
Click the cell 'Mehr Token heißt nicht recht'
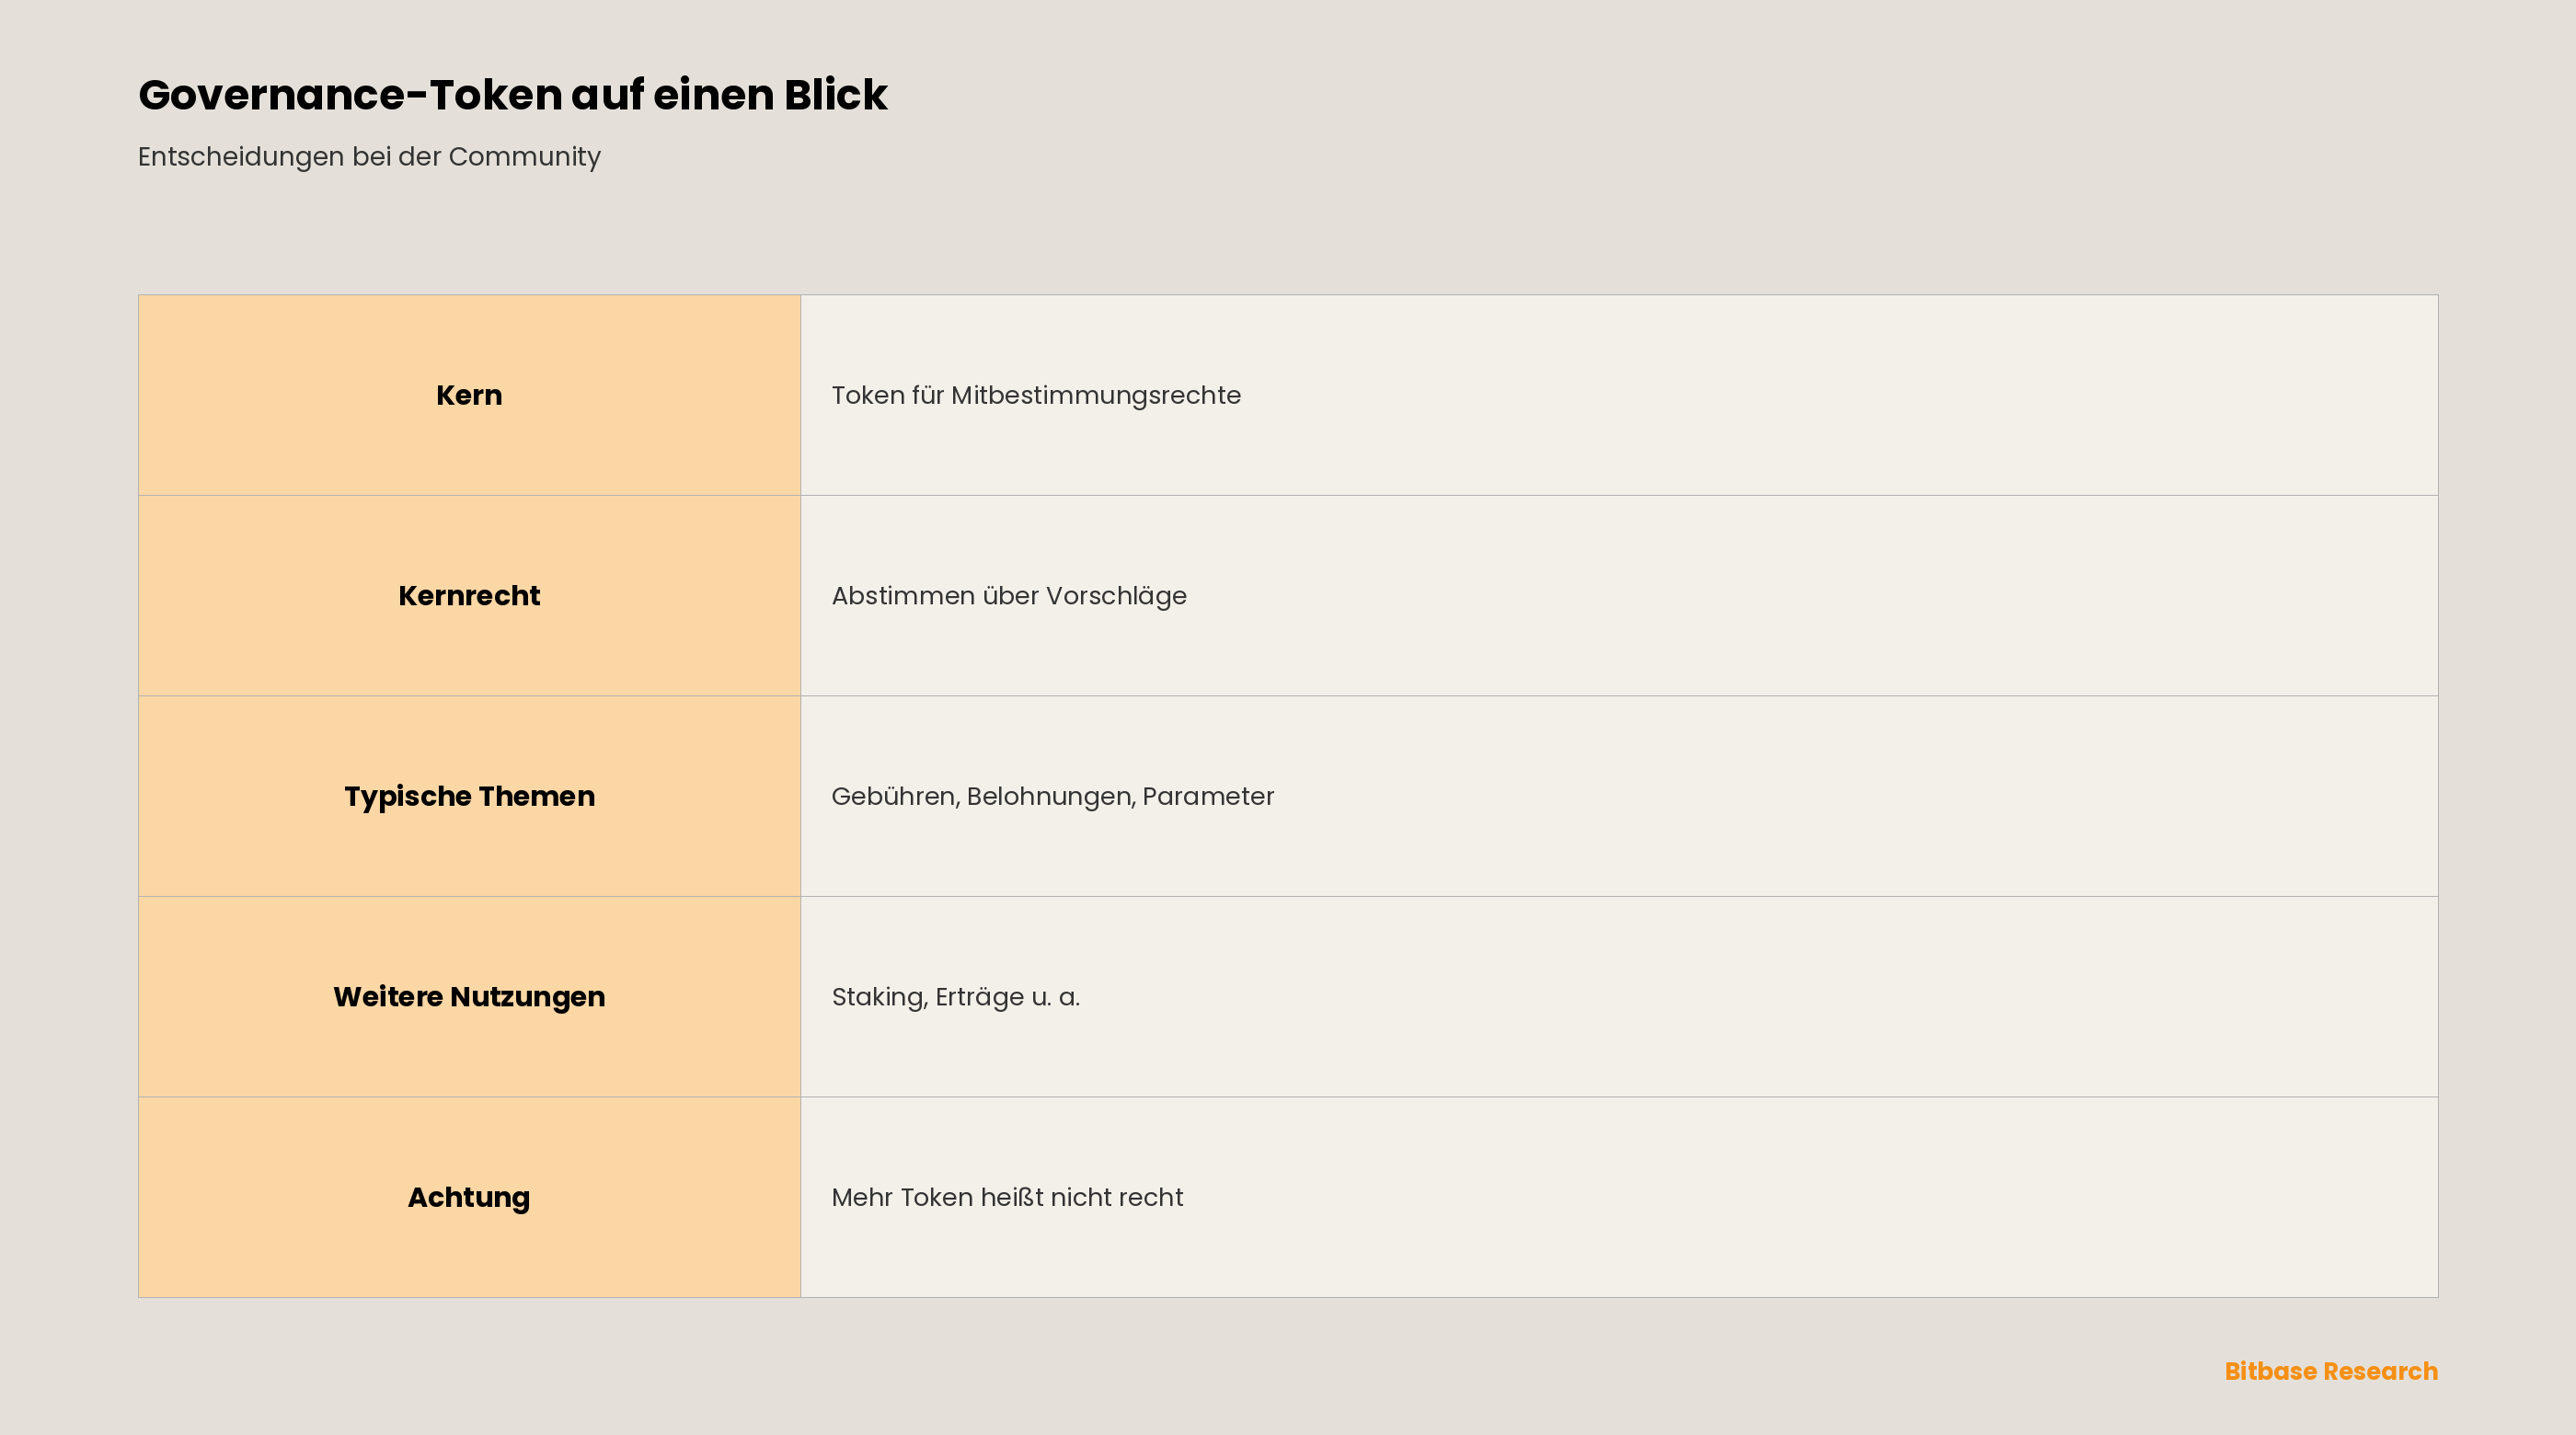click(1619, 1197)
